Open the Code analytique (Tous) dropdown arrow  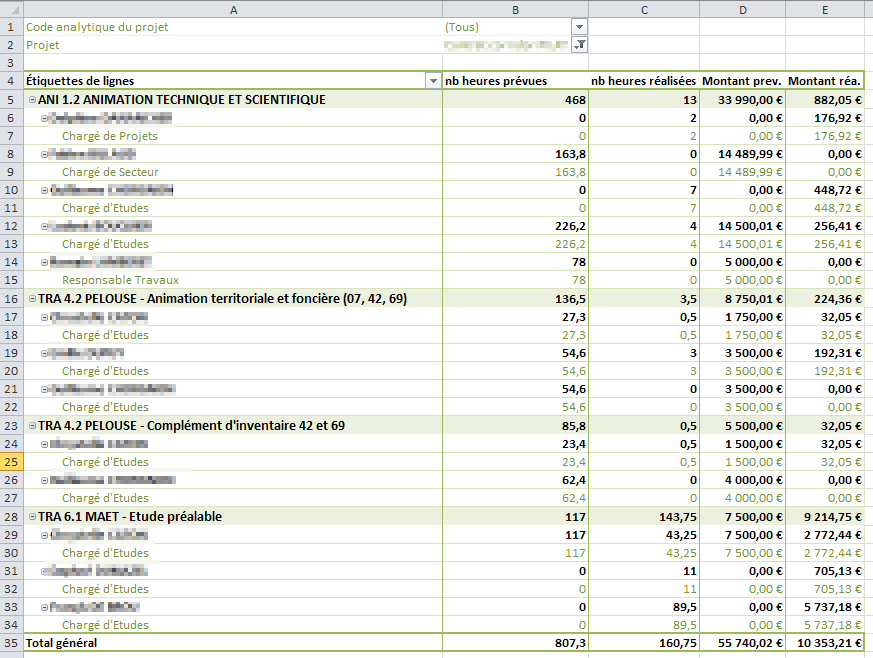click(579, 27)
